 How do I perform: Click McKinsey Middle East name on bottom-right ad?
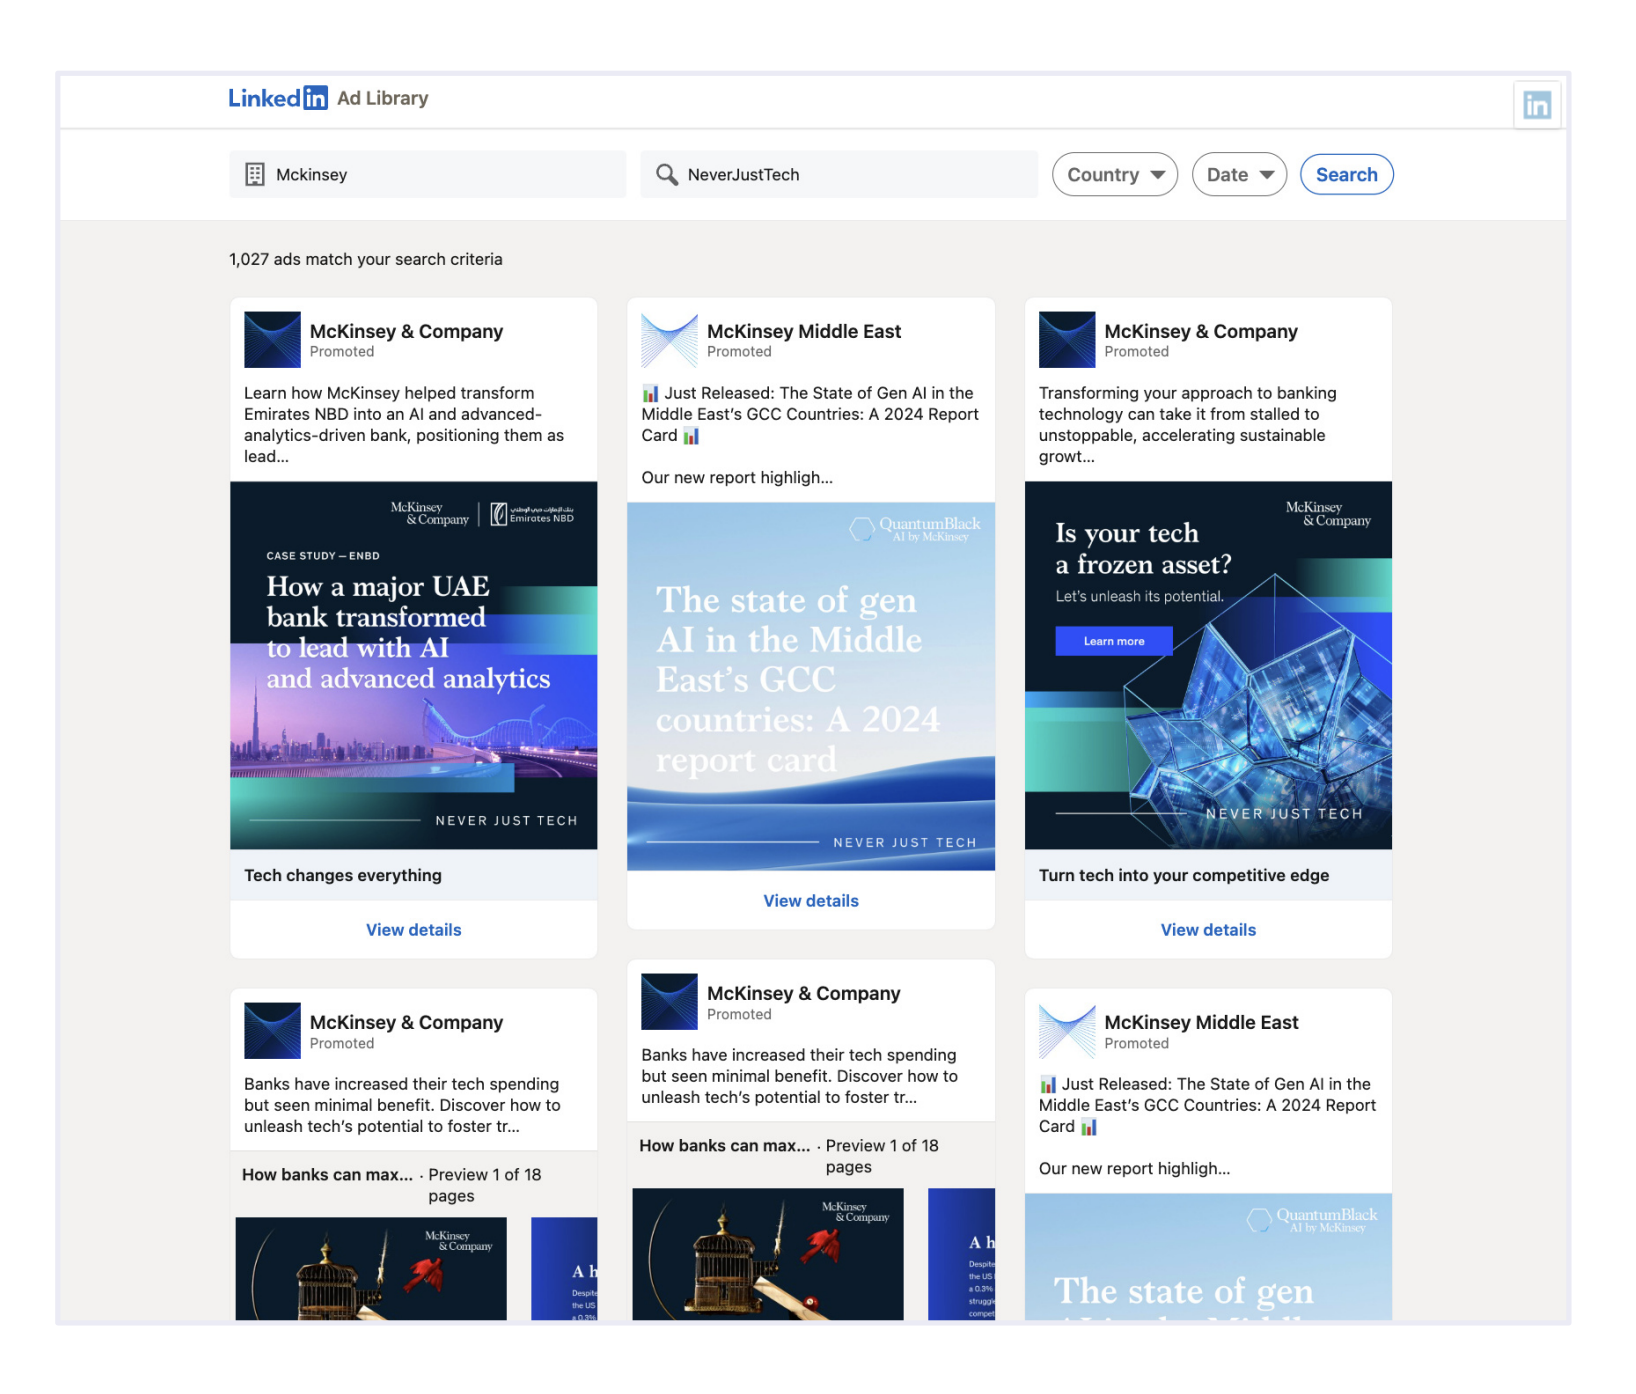coord(1201,1022)
